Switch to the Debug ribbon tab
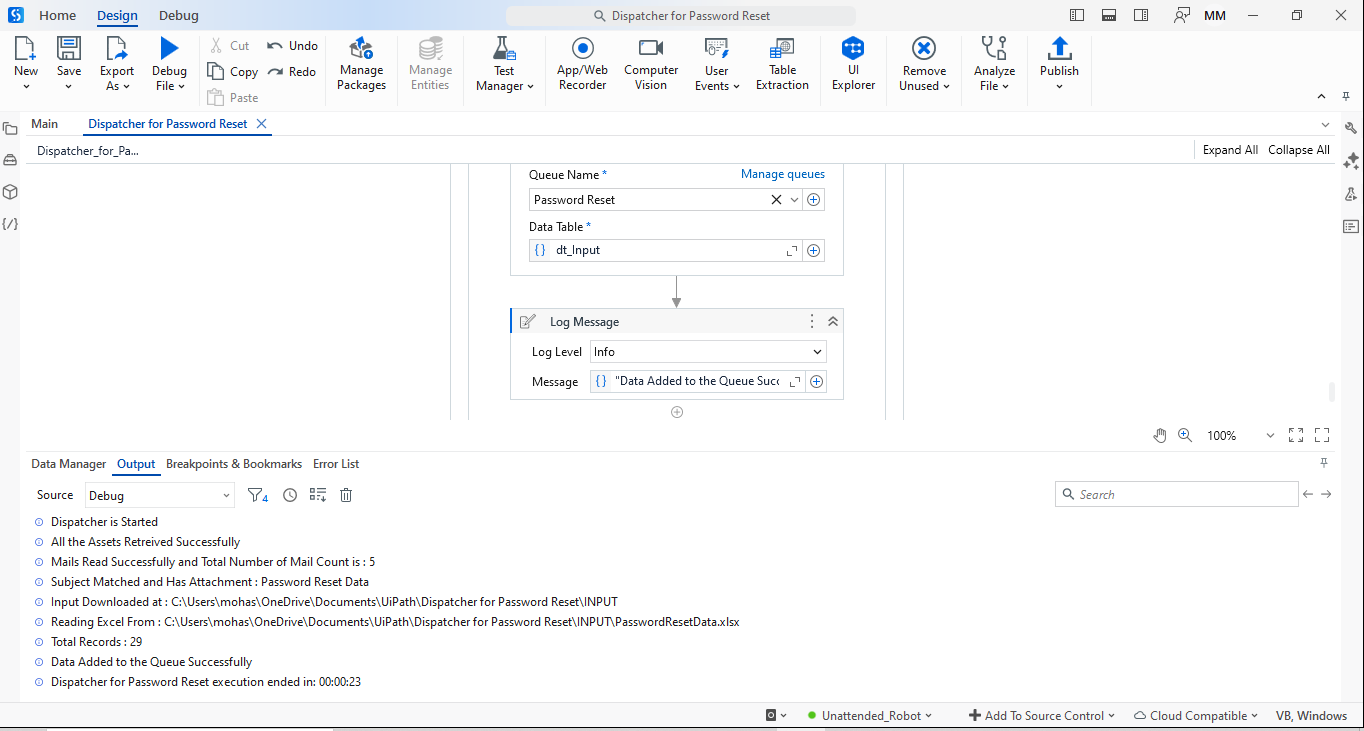 [x=178, y=15]
